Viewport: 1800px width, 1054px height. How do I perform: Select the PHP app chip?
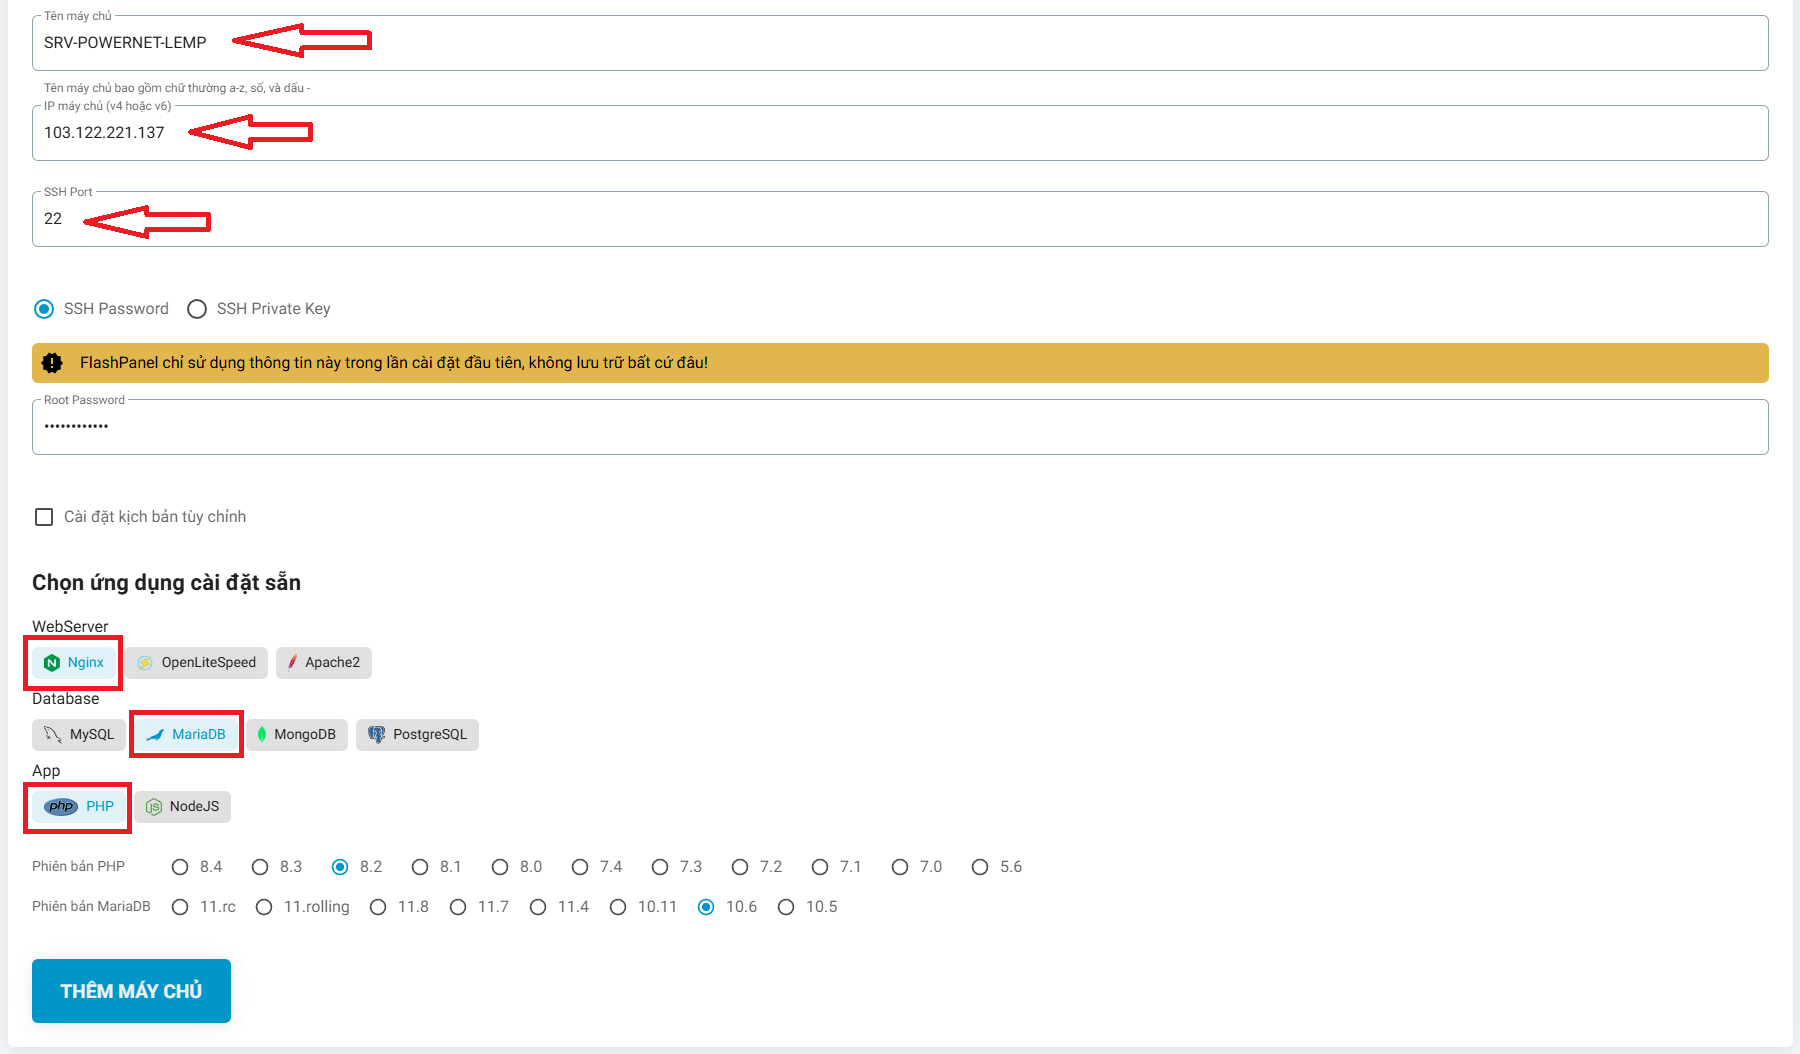79,807
